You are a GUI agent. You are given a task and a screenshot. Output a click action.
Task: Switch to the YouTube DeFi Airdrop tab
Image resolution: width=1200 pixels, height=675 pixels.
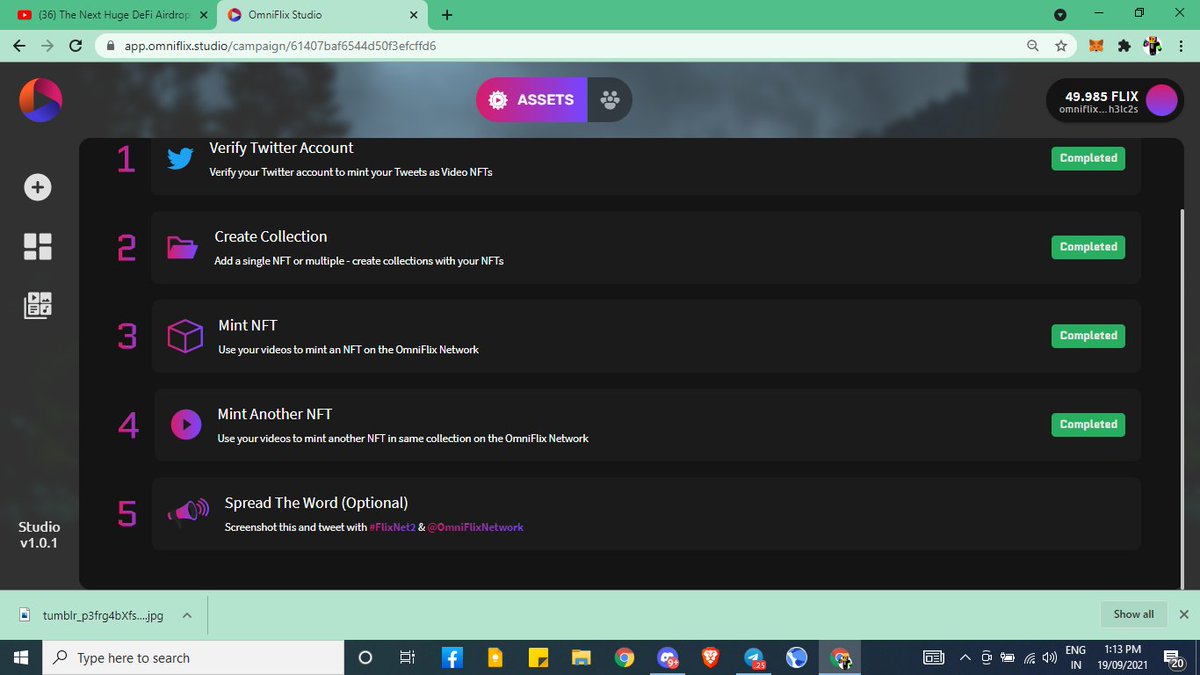point(112,15)
